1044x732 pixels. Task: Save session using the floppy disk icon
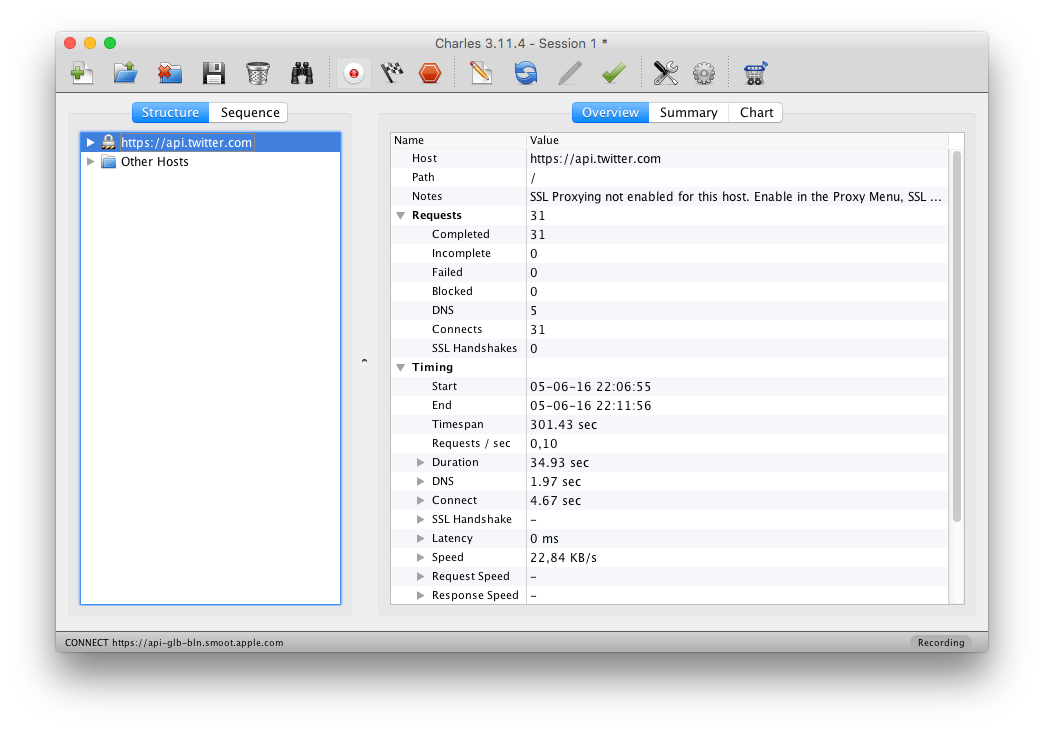[x=213, y=73]
